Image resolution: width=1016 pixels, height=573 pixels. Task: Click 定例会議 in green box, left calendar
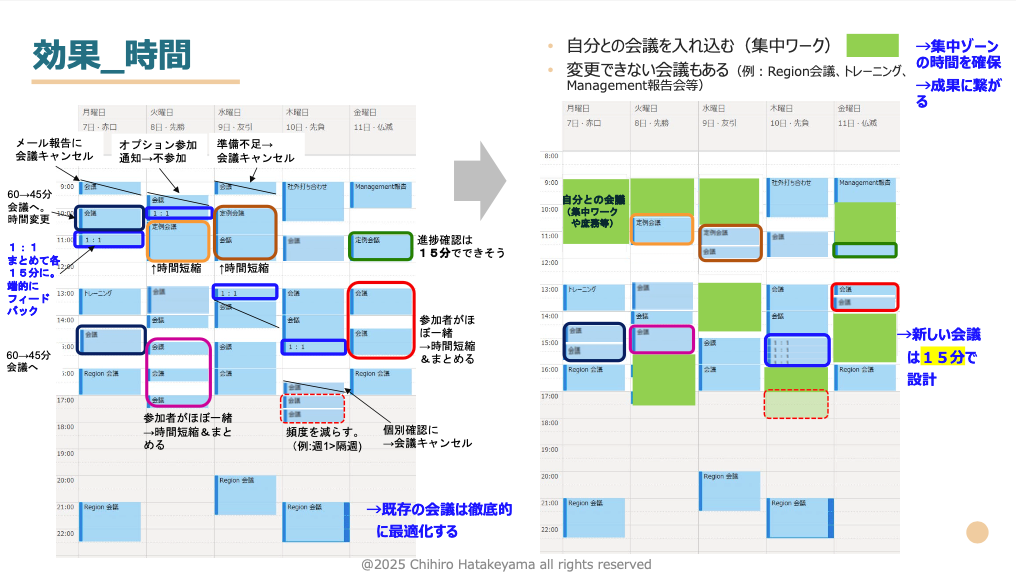[x=381, y=245]
